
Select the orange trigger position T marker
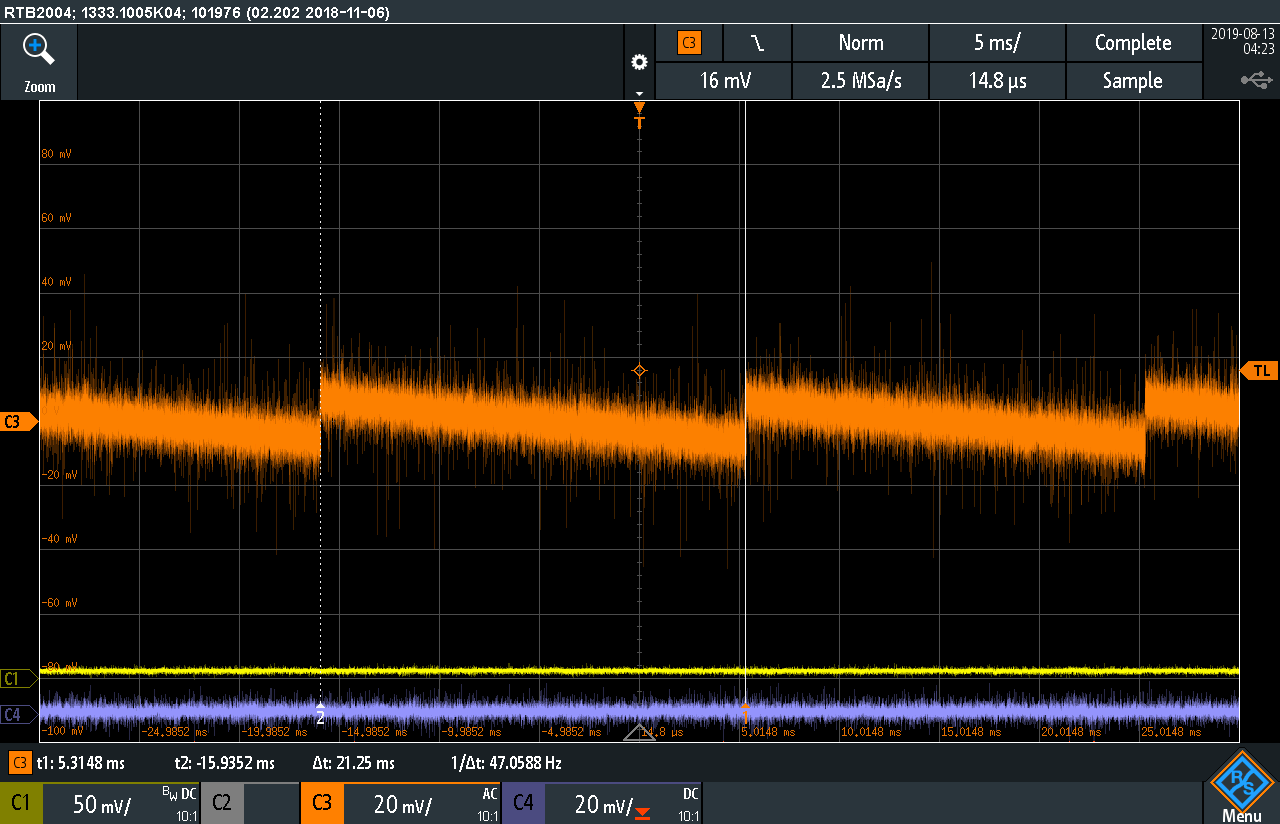click(x=640, y=116)
